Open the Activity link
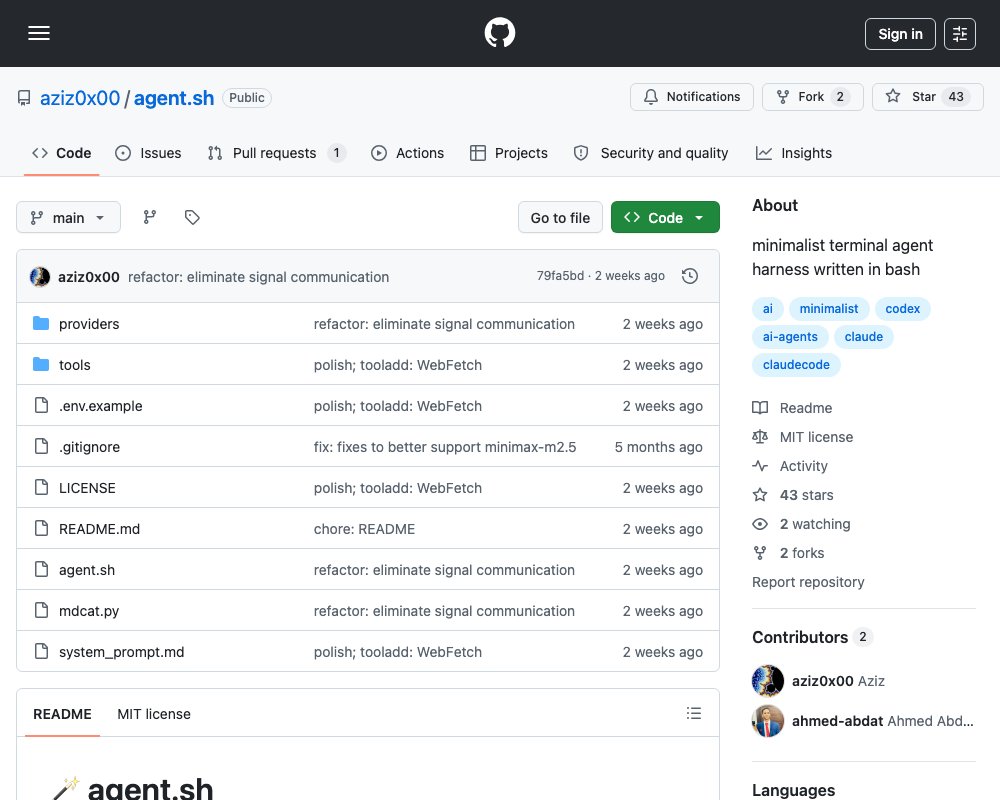Viewport: 1000px width, 800px height. 790,466
